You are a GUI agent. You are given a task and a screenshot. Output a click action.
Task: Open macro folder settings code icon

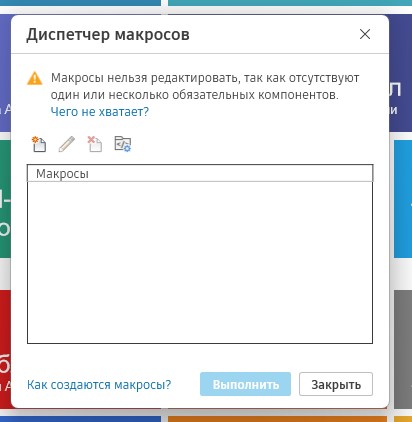pyautogui.click(x=123, y=144)
